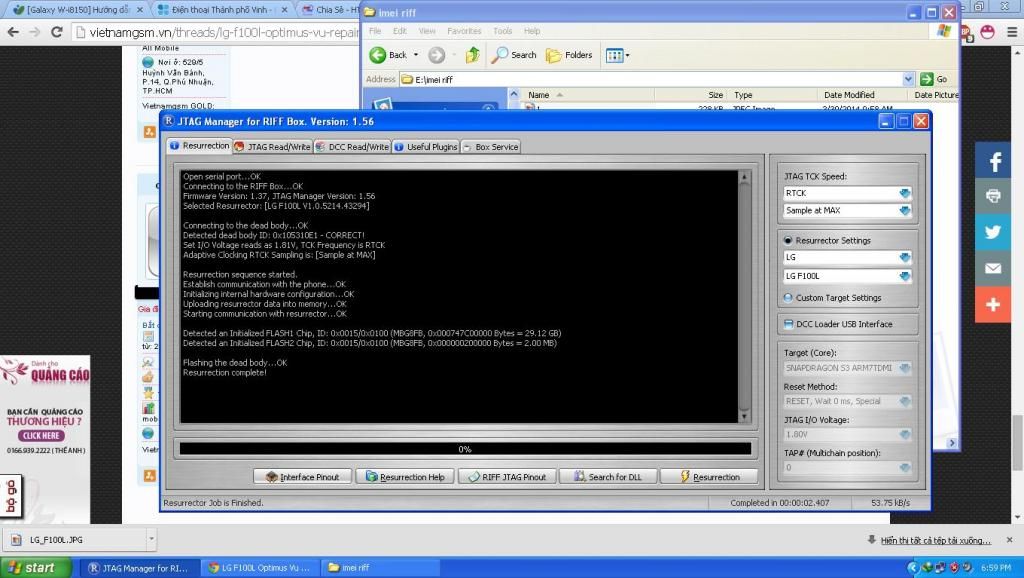Click the Go button in Explorer address bar
Image resolution: width=1024 pixels, height=578 pixels.
(934, 79)
